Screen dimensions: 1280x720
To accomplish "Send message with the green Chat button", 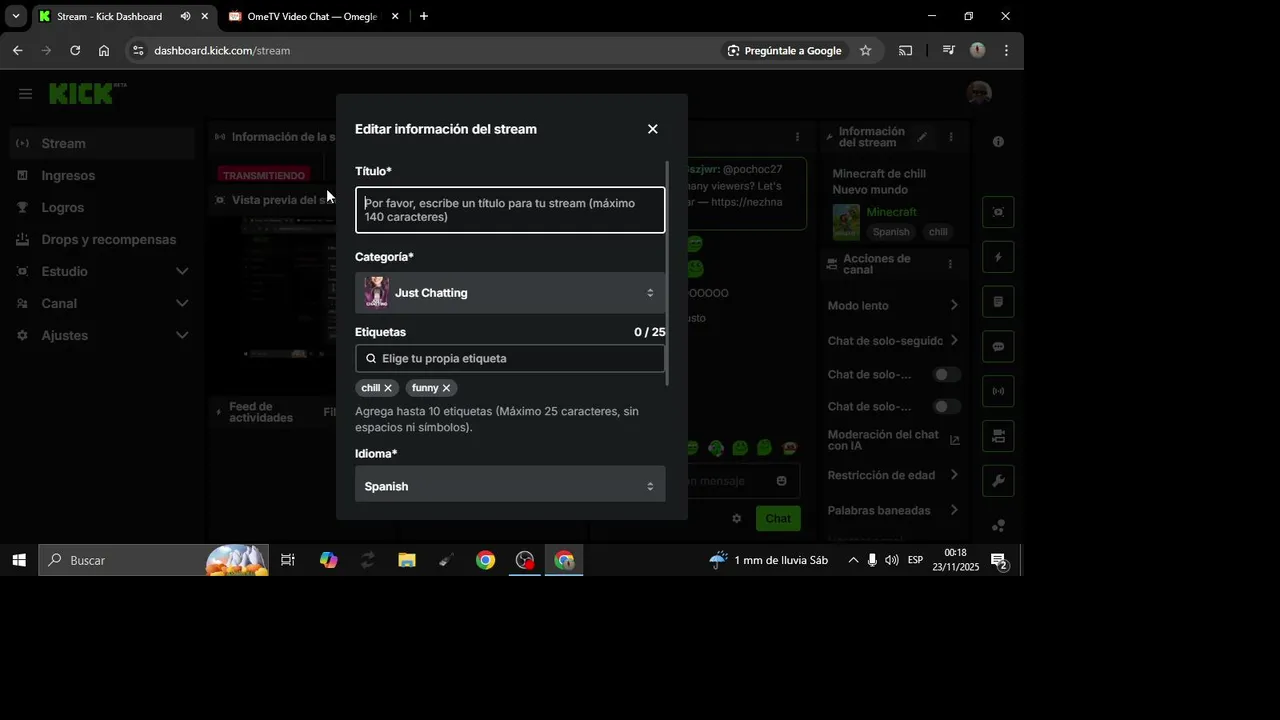I will [778, 518].
